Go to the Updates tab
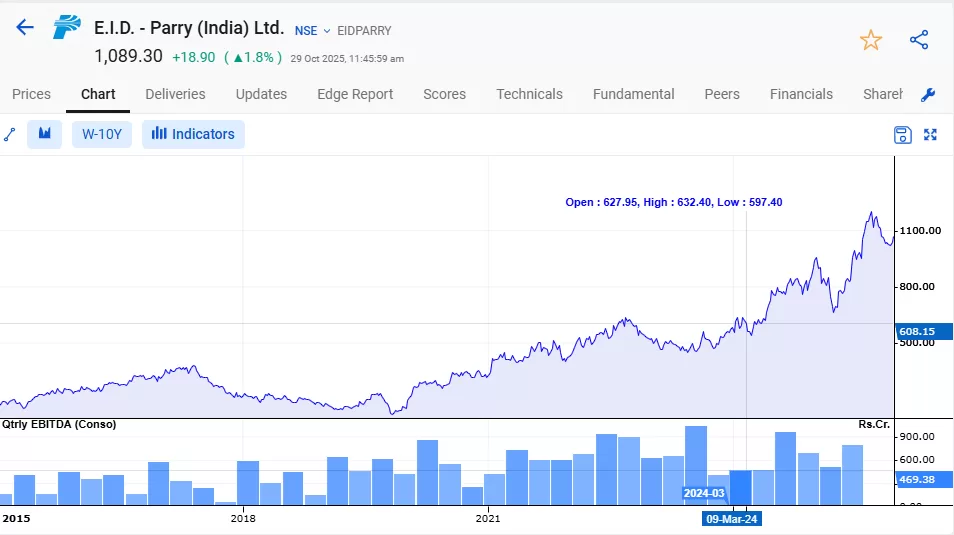The width and height of the screenshot is (954, 535). [261, 94]
